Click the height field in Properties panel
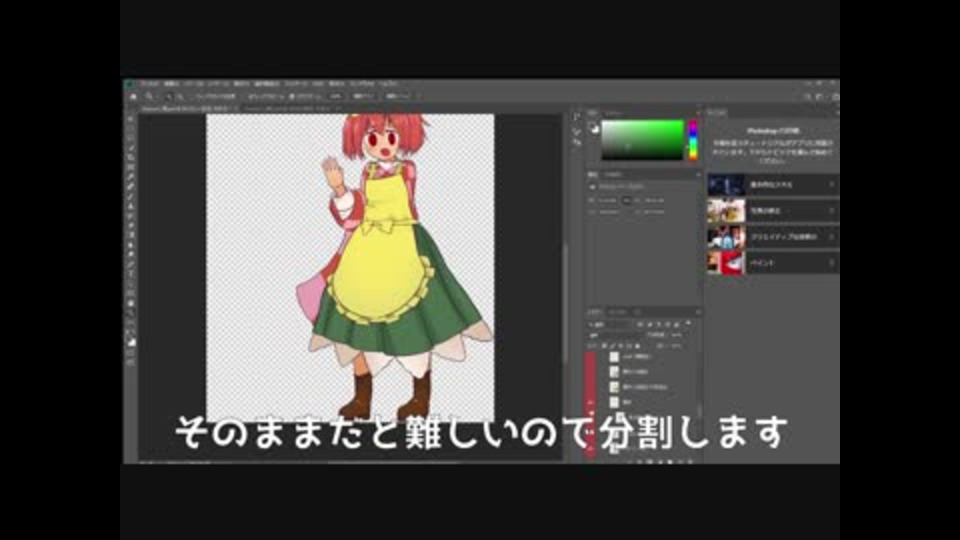The height and width of the screenshot is (540, 960). click(654, 200)
